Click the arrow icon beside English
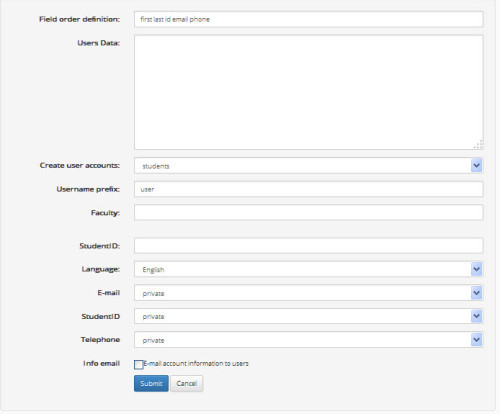 (476, 269)
